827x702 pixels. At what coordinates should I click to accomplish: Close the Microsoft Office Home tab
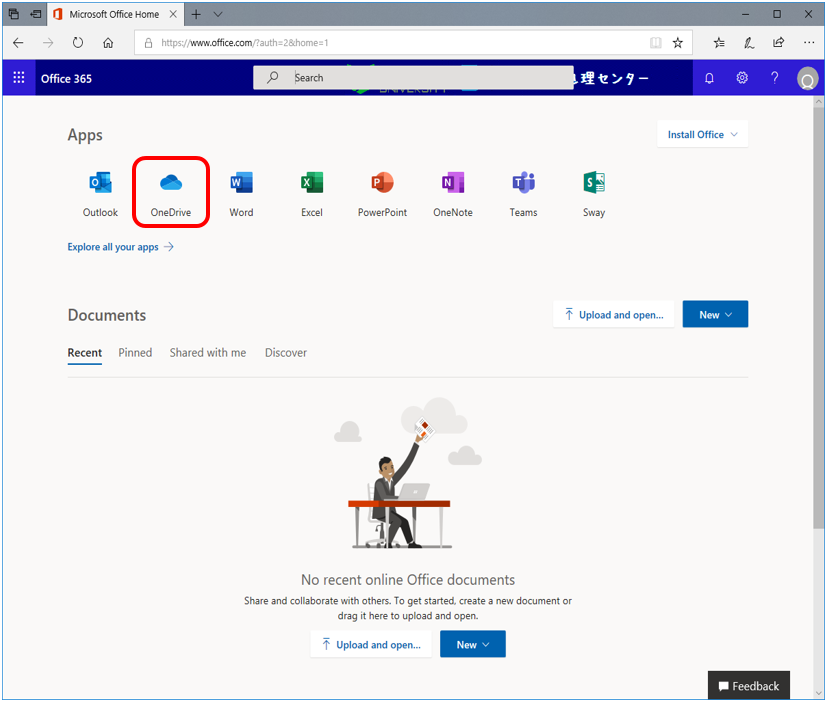(x=173, y=14)
